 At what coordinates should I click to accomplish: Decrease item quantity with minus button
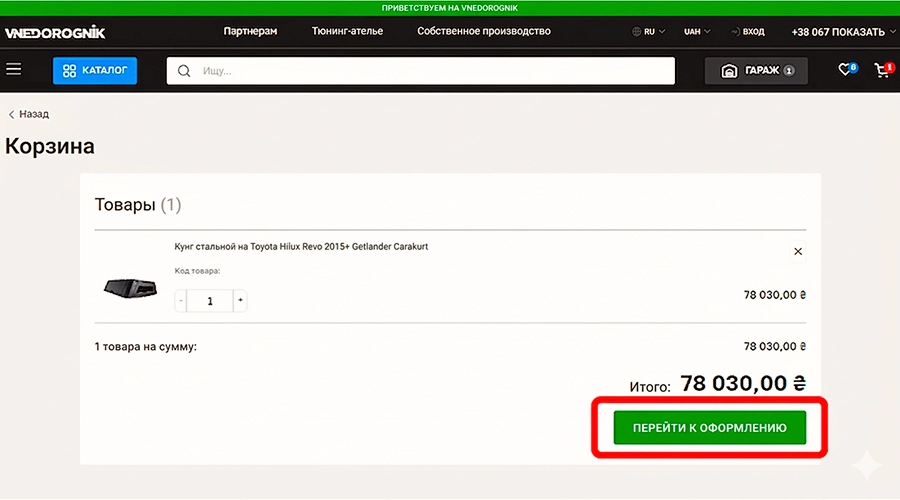(181, 300)
